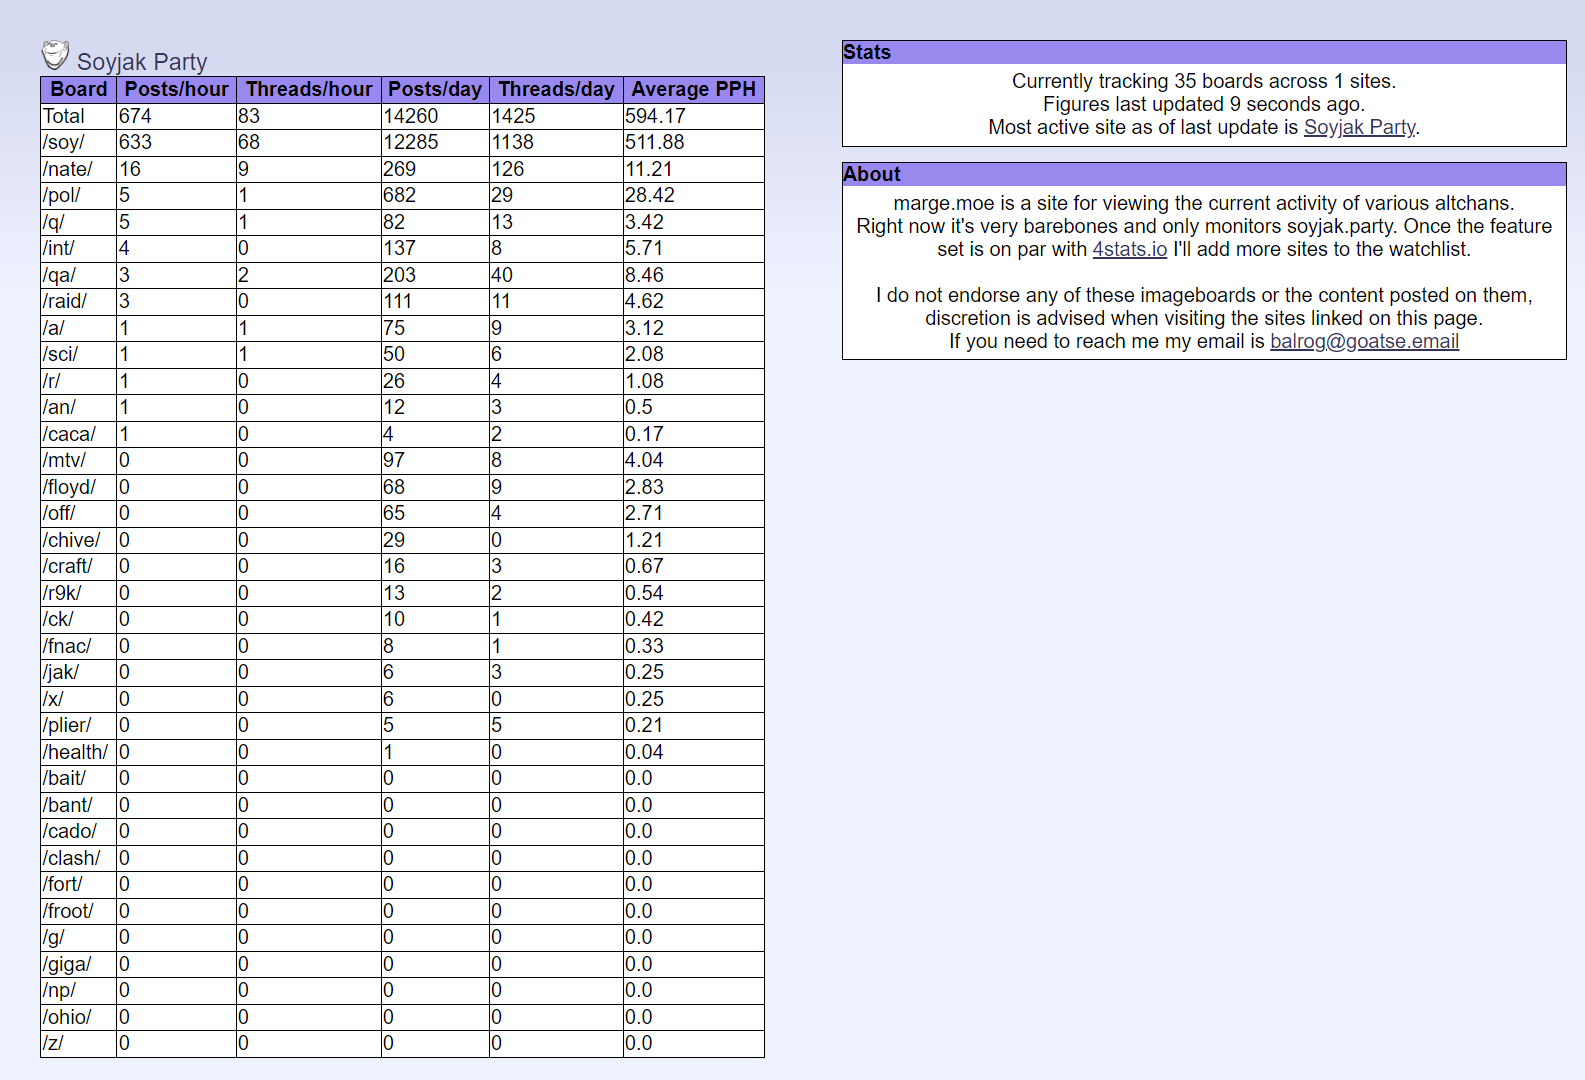Click the /pol/ board cell
This screenshot has height=1080, width=1585.
(x=61, y=196)
